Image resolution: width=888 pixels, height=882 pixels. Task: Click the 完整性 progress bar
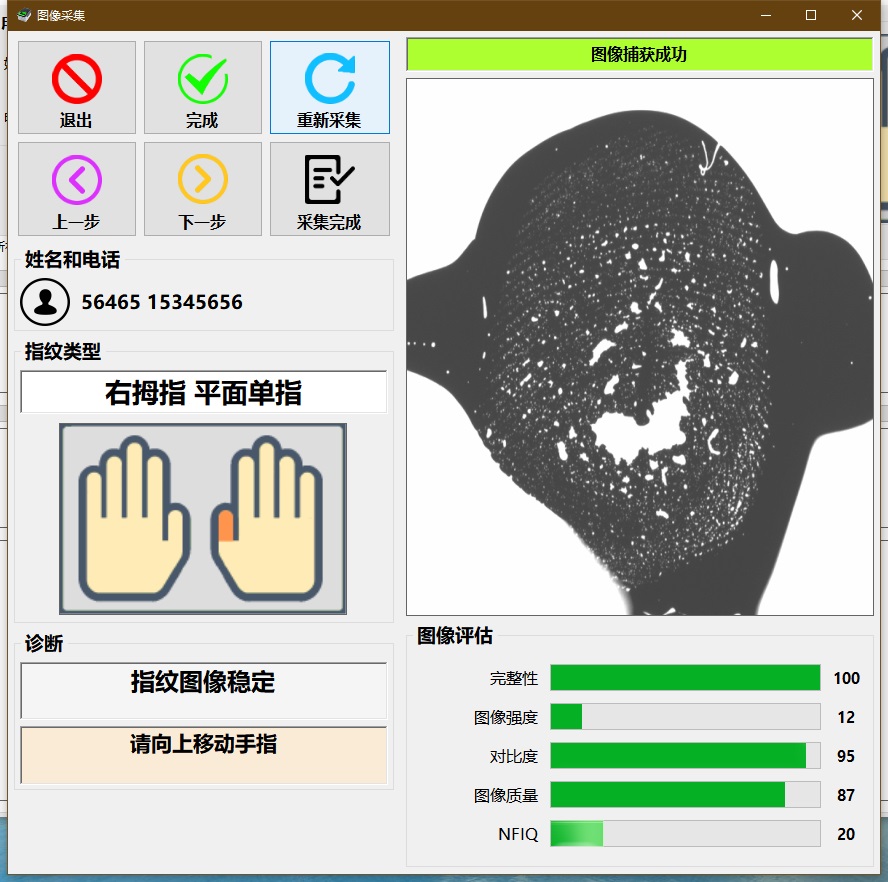[x=685, y=678]
